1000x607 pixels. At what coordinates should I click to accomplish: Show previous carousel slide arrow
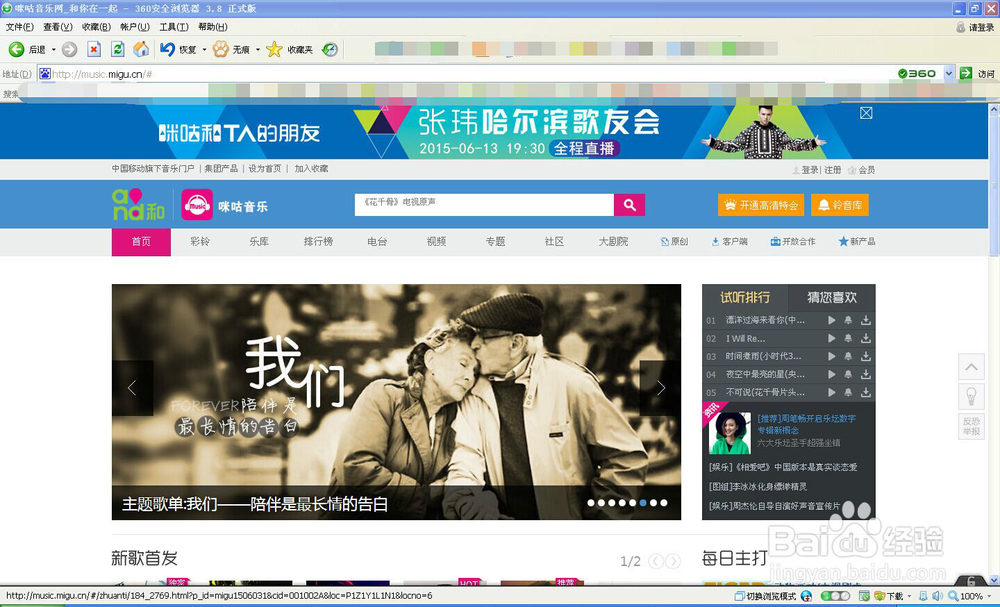132,388
